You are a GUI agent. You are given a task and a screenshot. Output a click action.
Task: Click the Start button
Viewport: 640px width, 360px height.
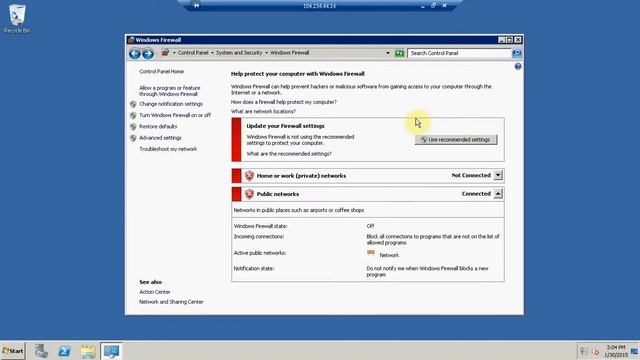click(x=13, y=351)
